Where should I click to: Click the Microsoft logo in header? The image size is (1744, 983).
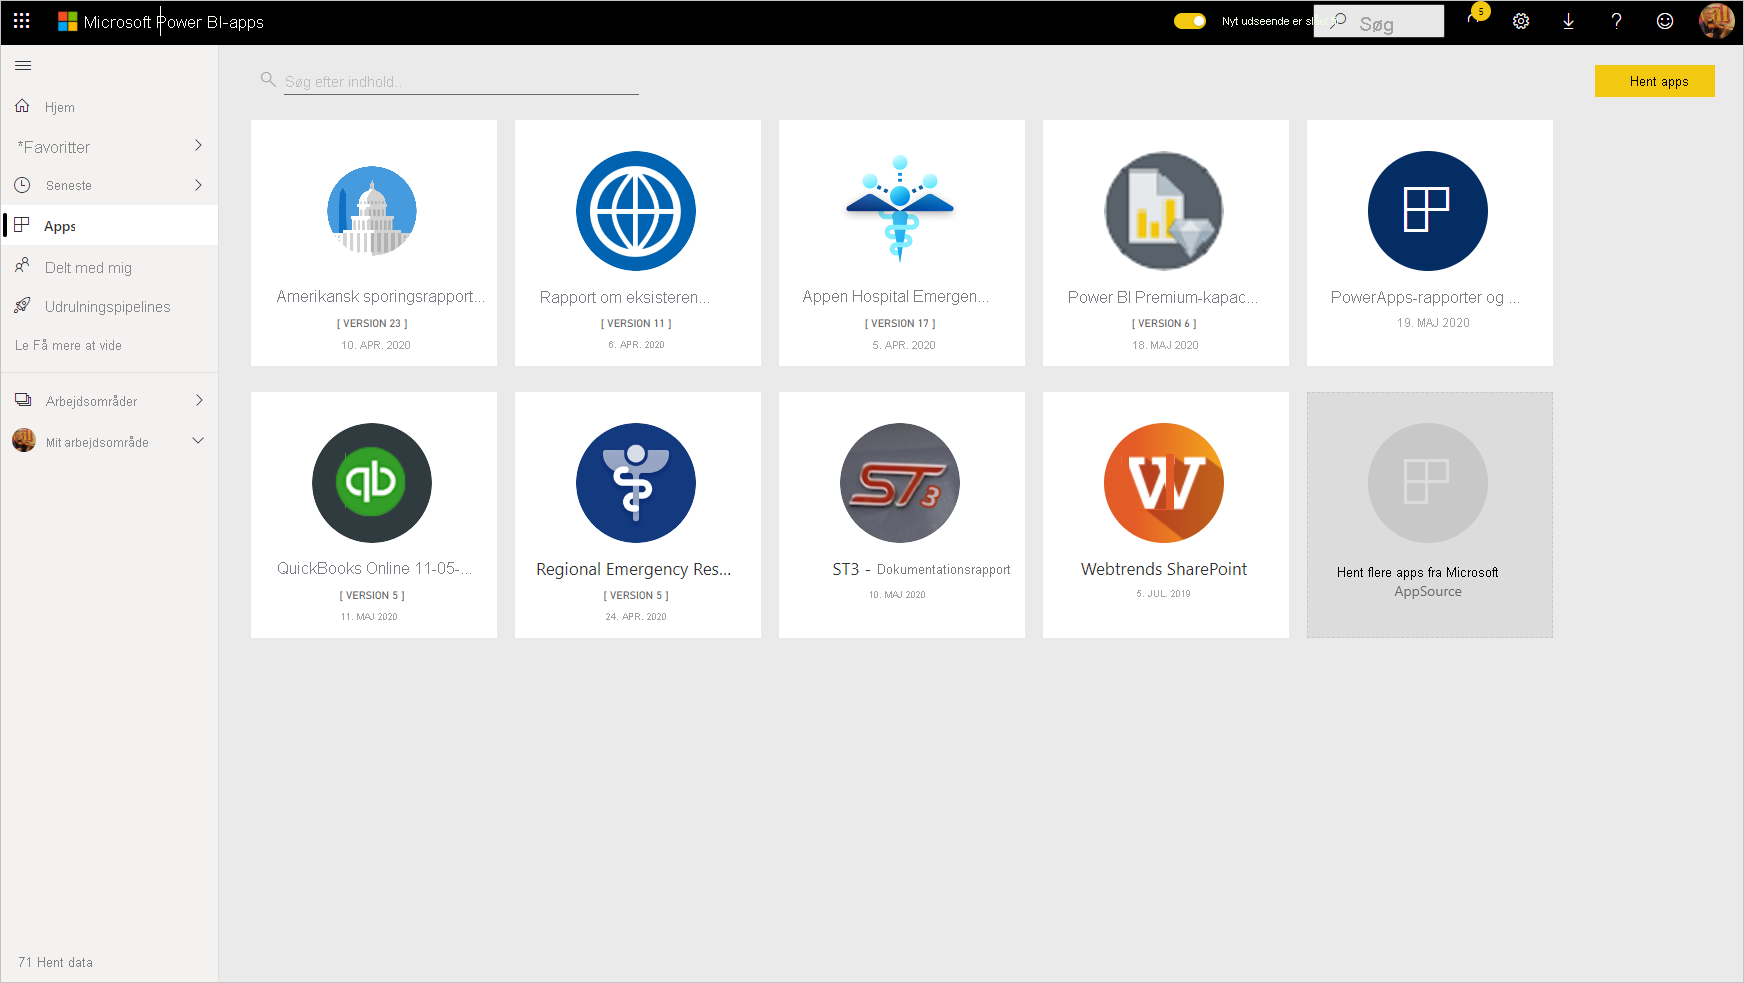click(67, 21)
